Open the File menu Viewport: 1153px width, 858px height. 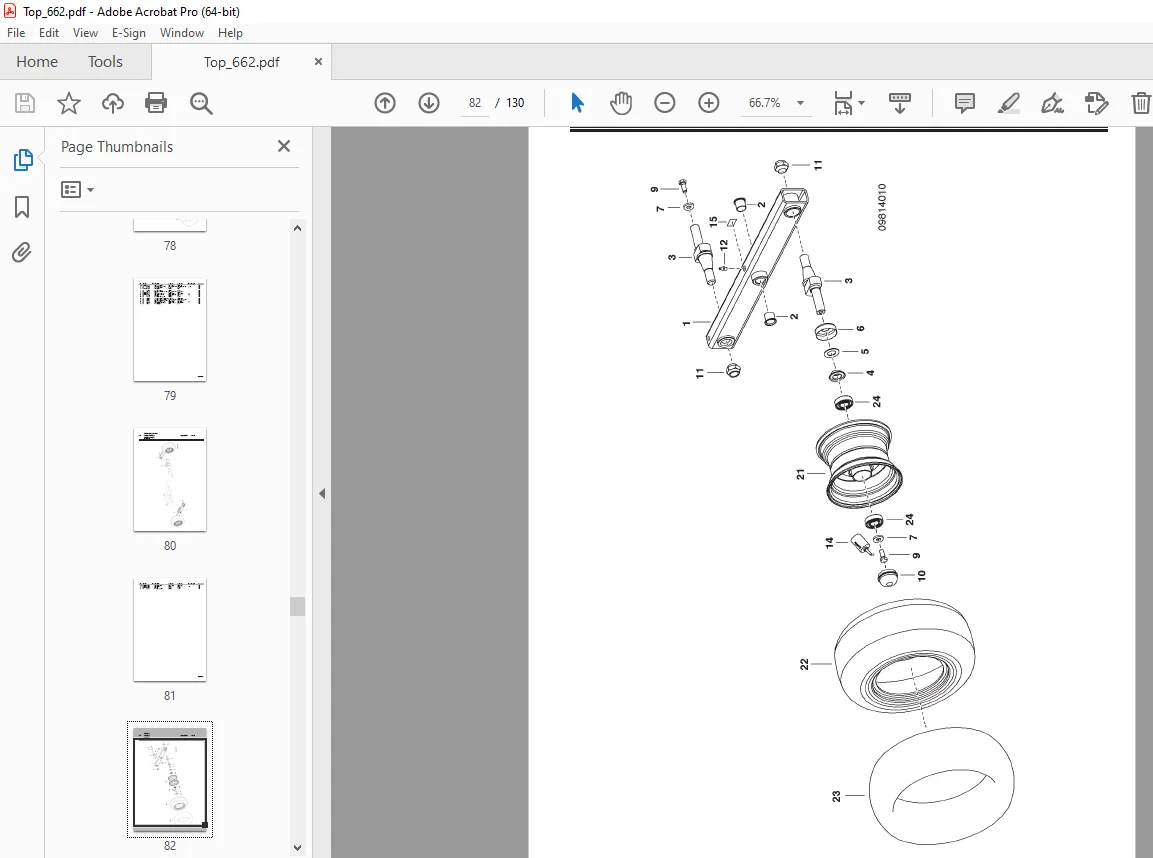tap(15, 33)
